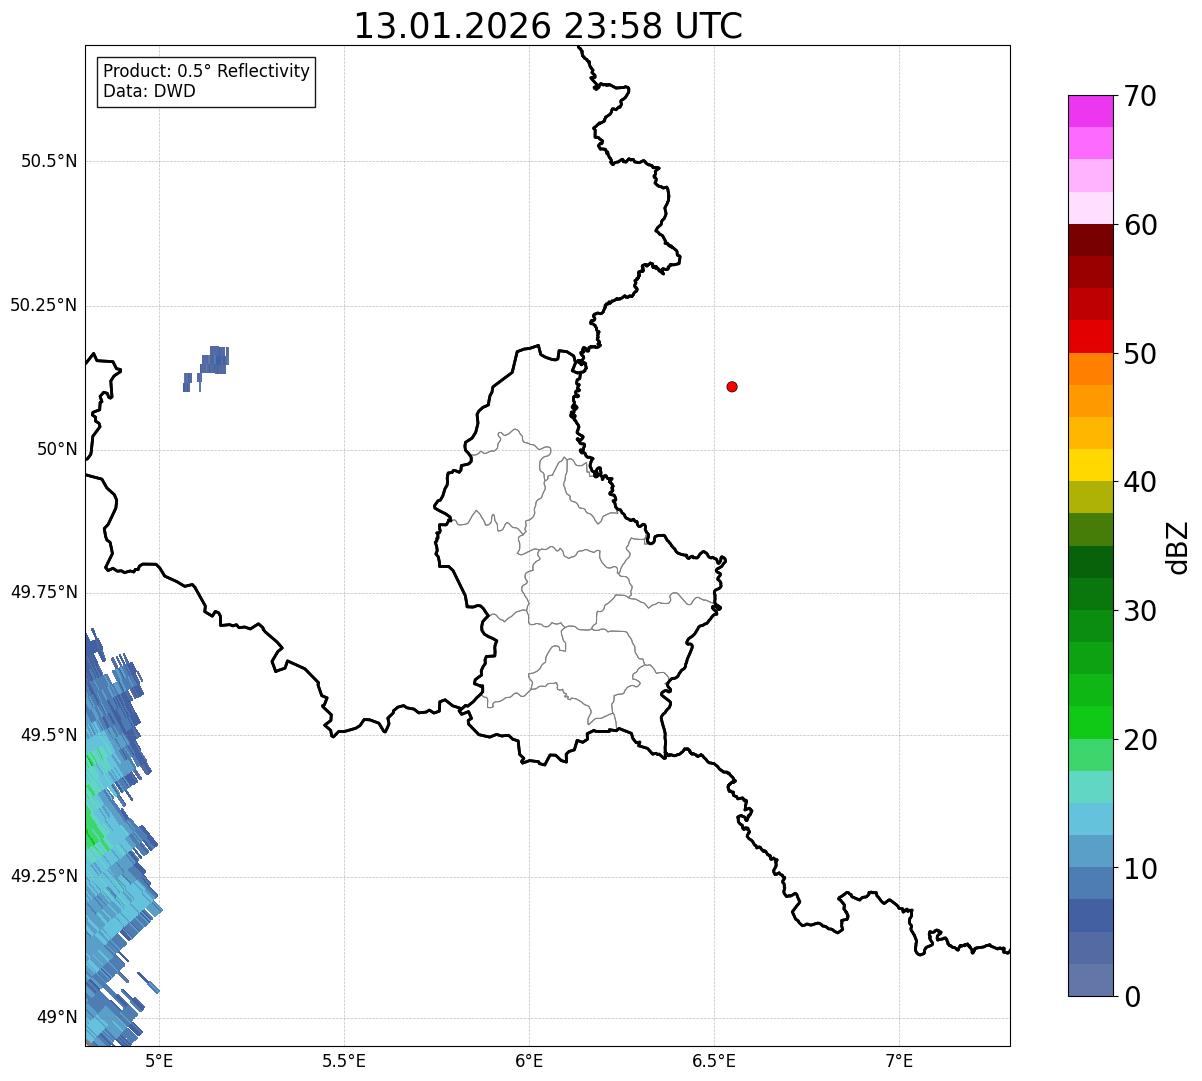Pick the slate swatch just above 0
The width and height of the screenshot is (1202, 1081).
1090,980
